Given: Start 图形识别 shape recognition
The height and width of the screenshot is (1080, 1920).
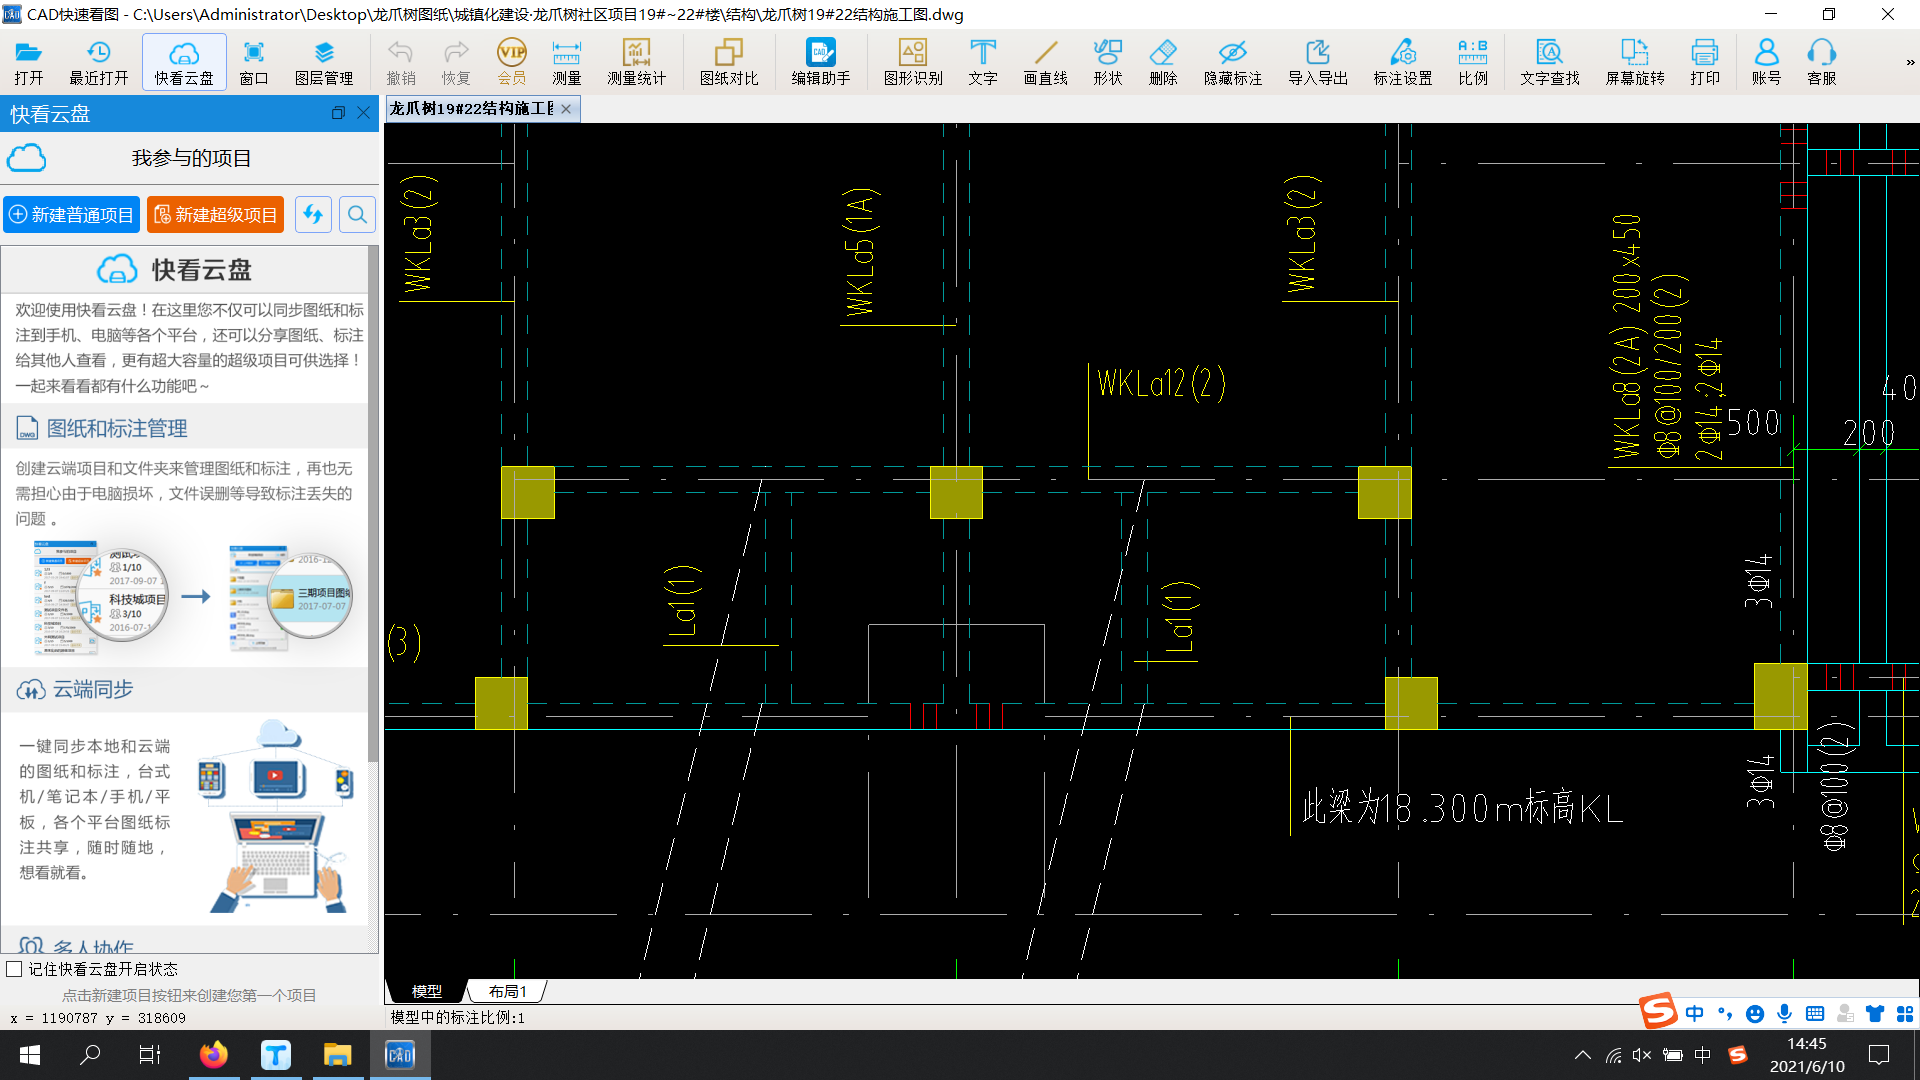Looking at the screenshot, I should pyautogui.click(x=913, y=63).
